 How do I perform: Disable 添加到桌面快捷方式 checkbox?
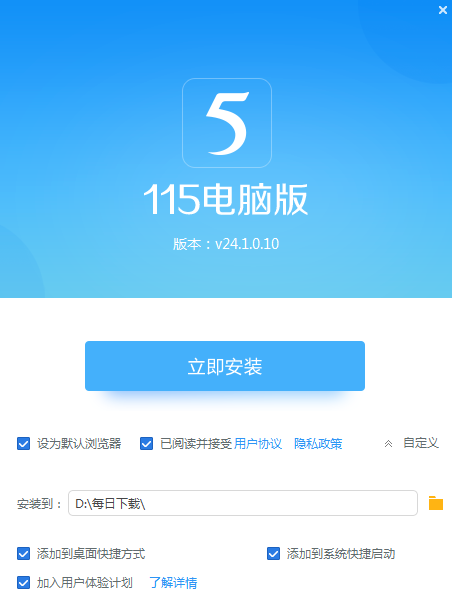click(23, 554)
